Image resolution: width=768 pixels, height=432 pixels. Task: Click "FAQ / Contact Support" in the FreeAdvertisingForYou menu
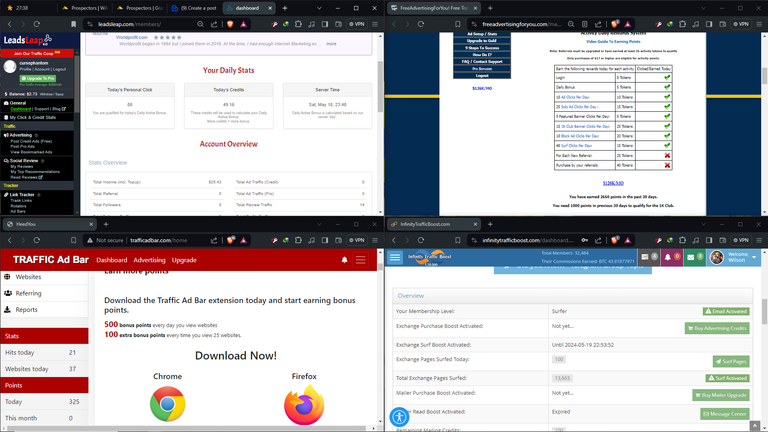tap(482, 62)
